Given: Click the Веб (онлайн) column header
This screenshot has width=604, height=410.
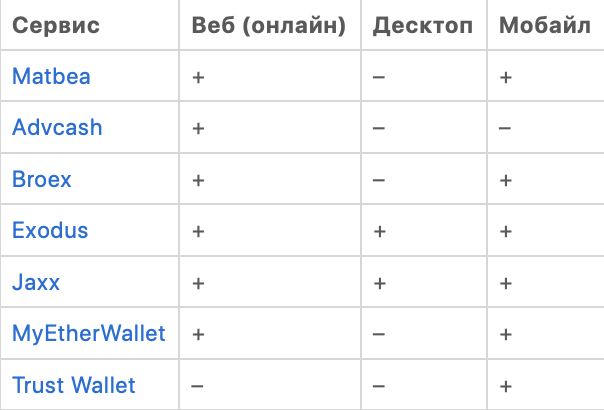Looking at the screenshot, I should 268,26.
